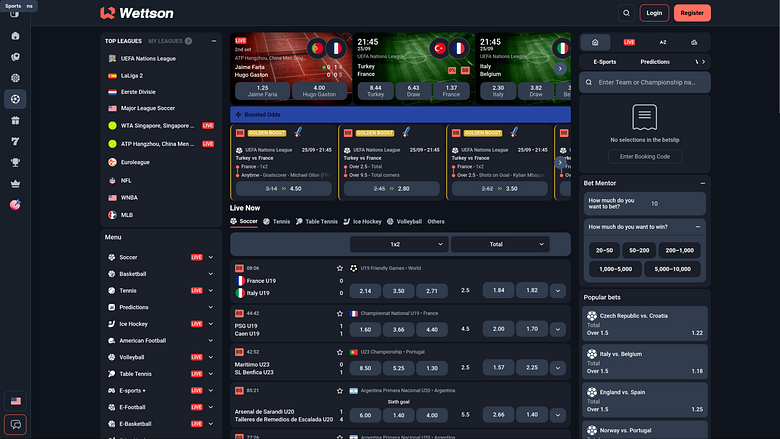This screenshot has height=439, width=780.
Task: Click the fourth icon in right panel tabs
Action: coord(694,42)
